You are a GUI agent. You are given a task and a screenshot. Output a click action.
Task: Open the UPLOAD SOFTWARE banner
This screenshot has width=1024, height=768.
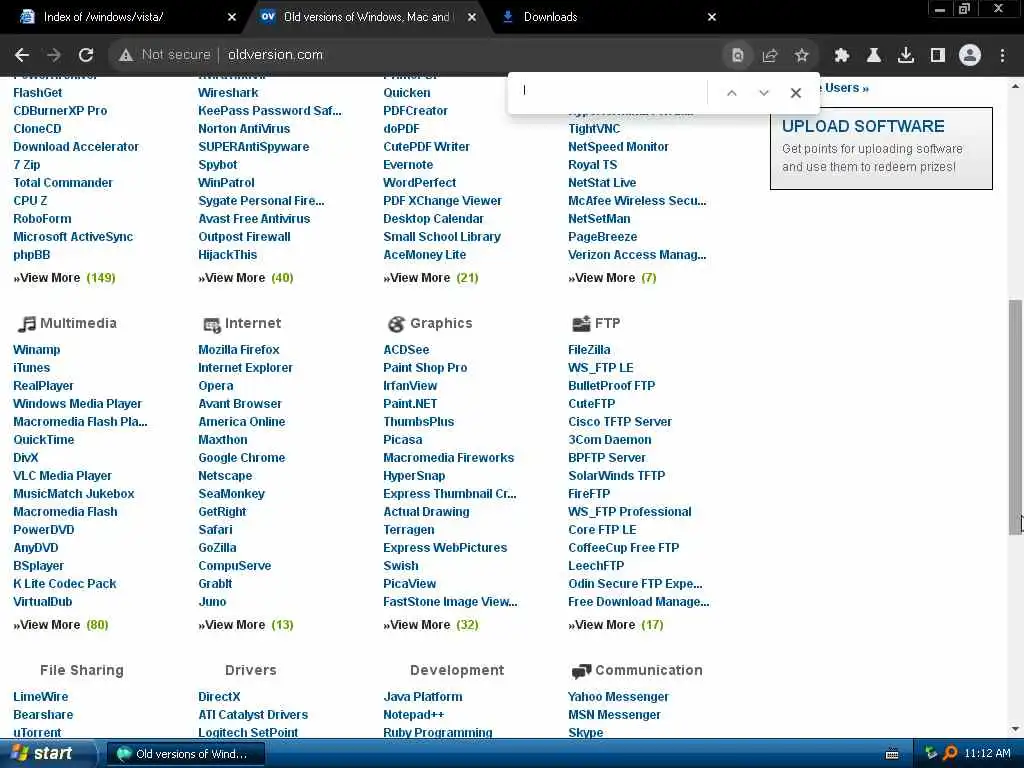click(x=881, y=149)
